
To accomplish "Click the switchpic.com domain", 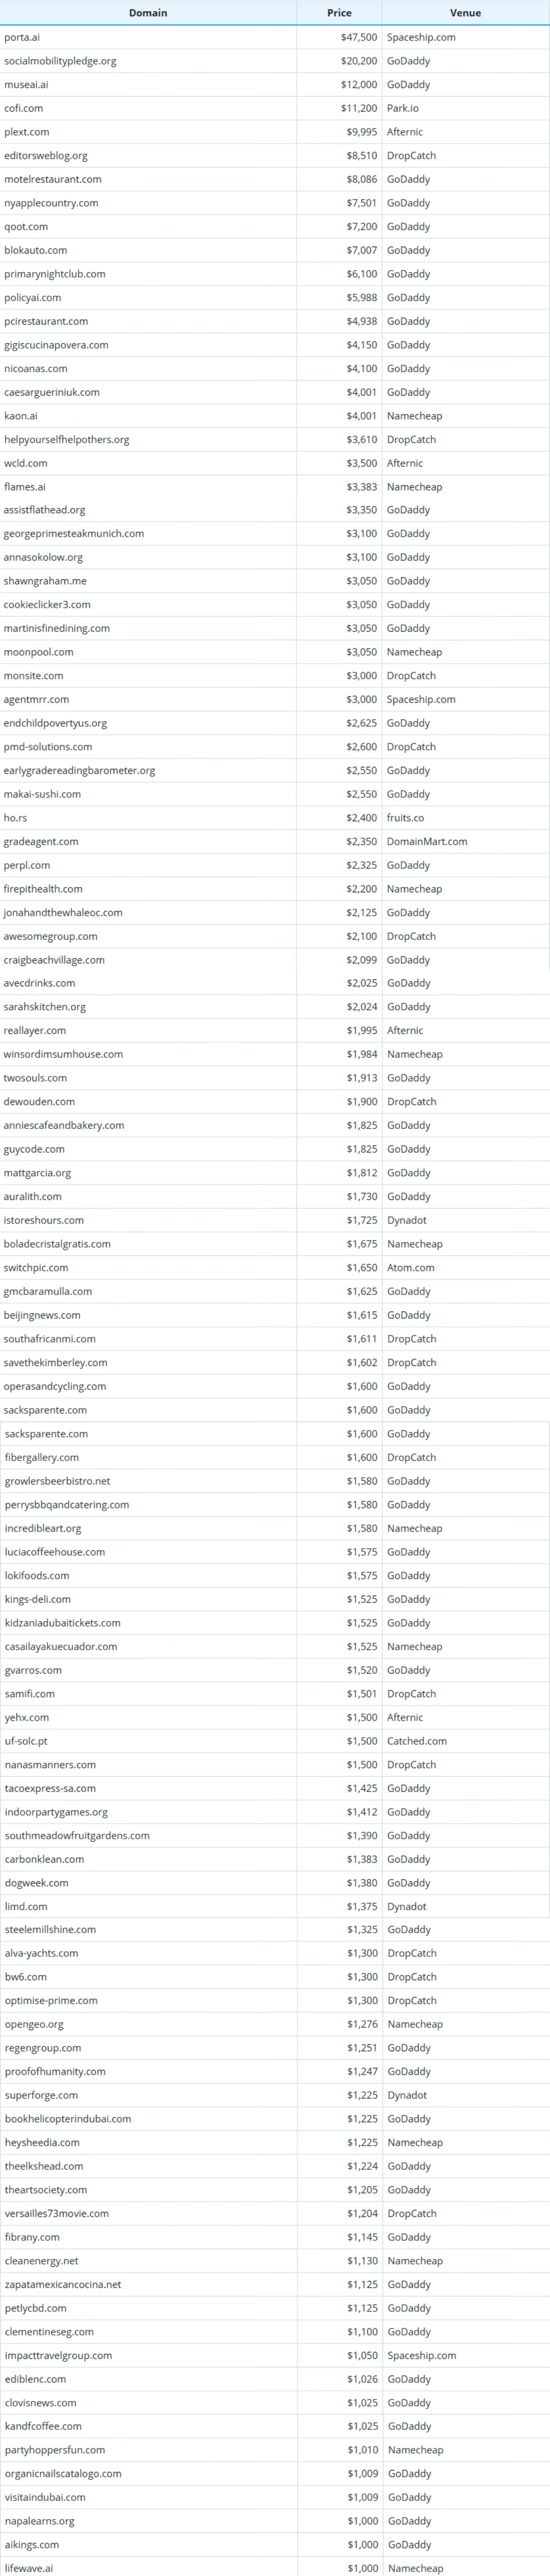I will point(36,1268).
